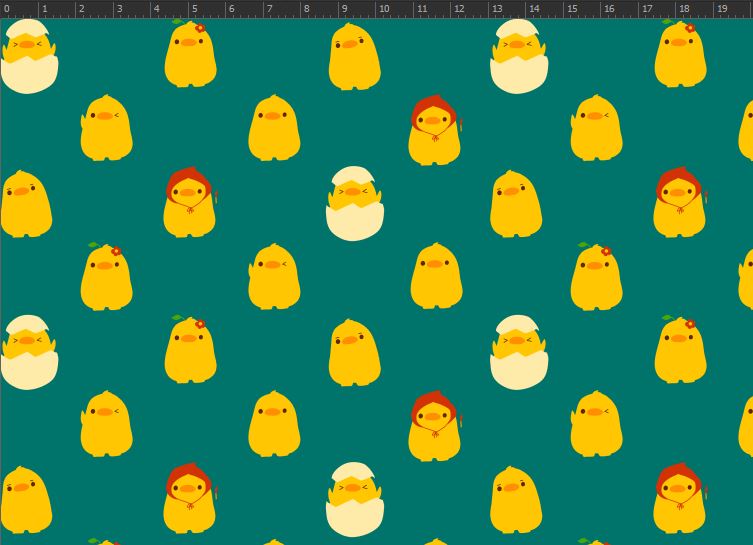Select the ruler number 17
Screen dimensions: 753x545
pyautogui.click(x=647, y=9)
